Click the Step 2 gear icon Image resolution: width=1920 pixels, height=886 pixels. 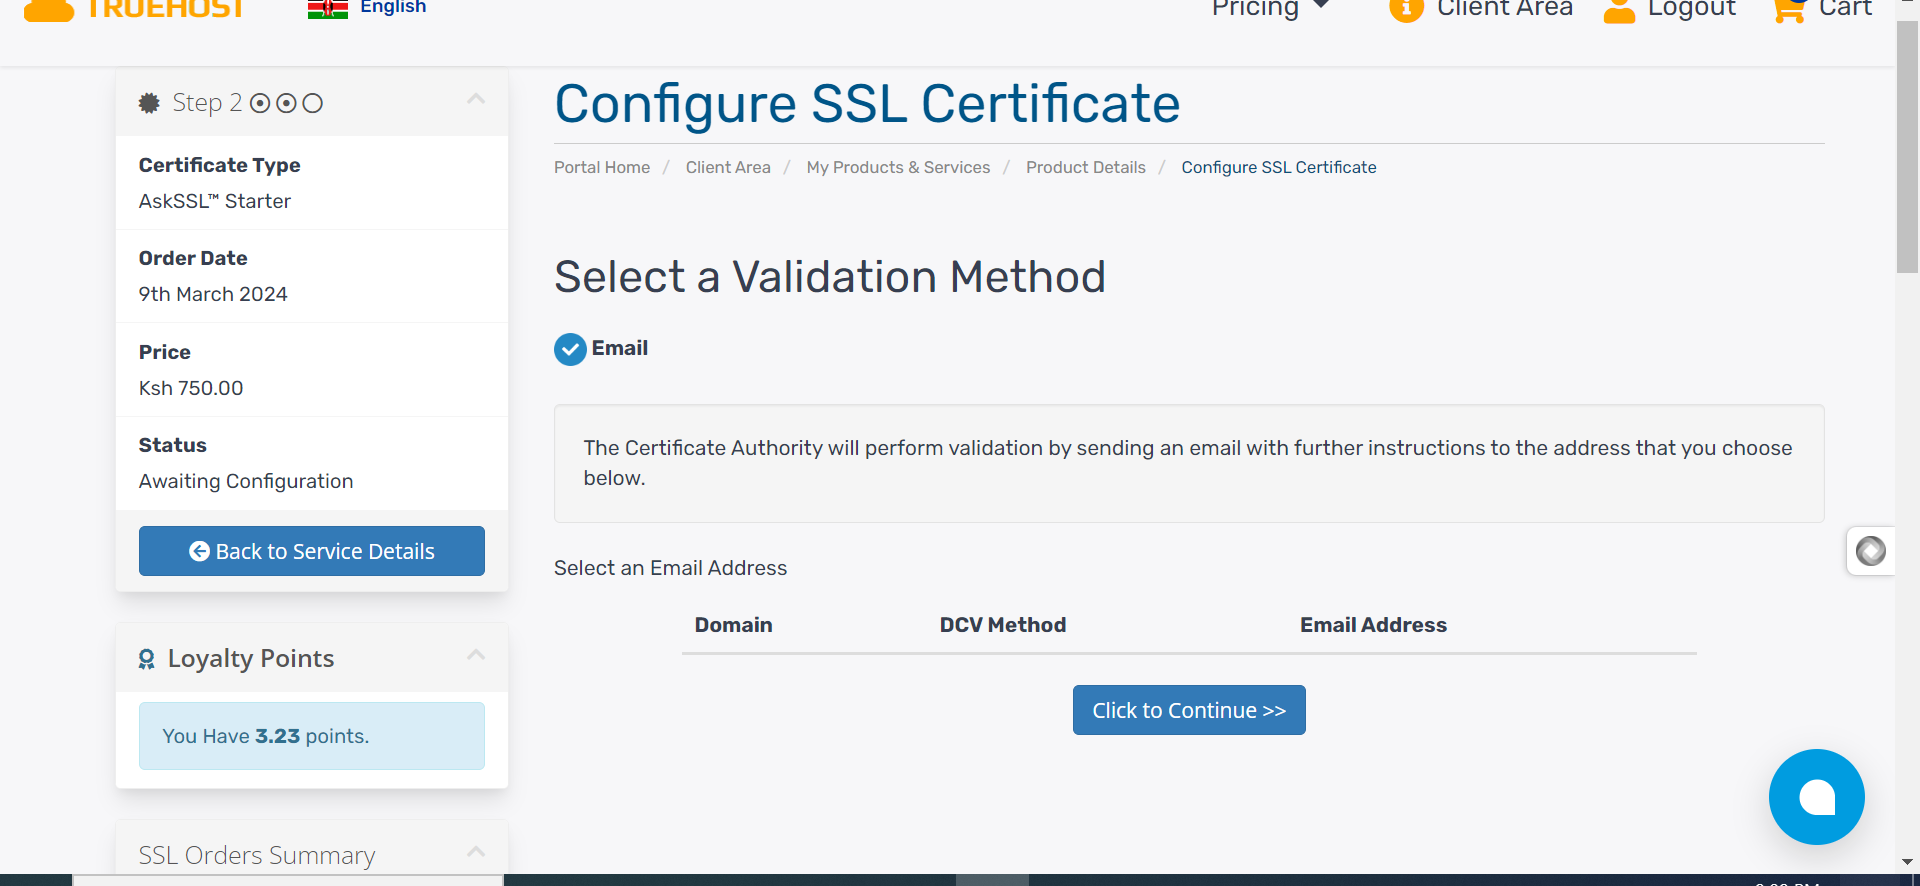(x=149, y=103)
